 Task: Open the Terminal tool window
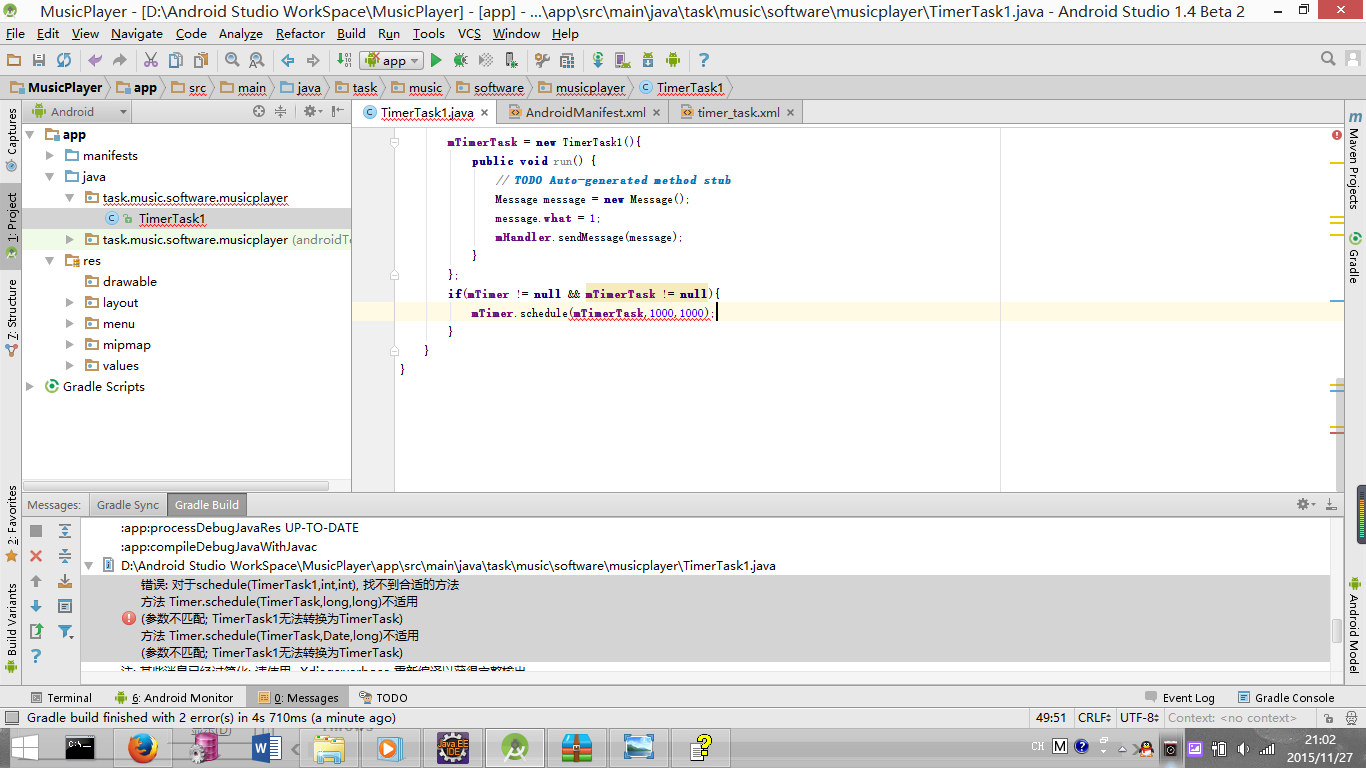(61, 698)
